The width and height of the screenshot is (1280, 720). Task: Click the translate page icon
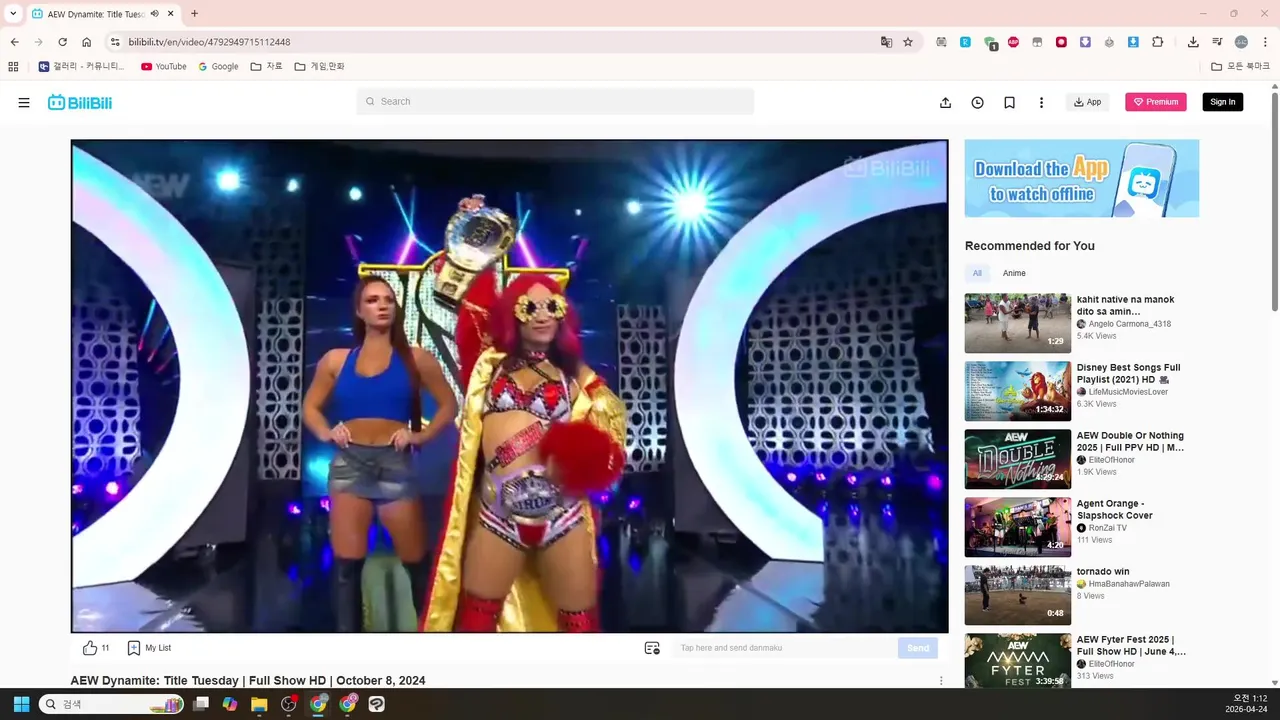click(x=886, y=42)
